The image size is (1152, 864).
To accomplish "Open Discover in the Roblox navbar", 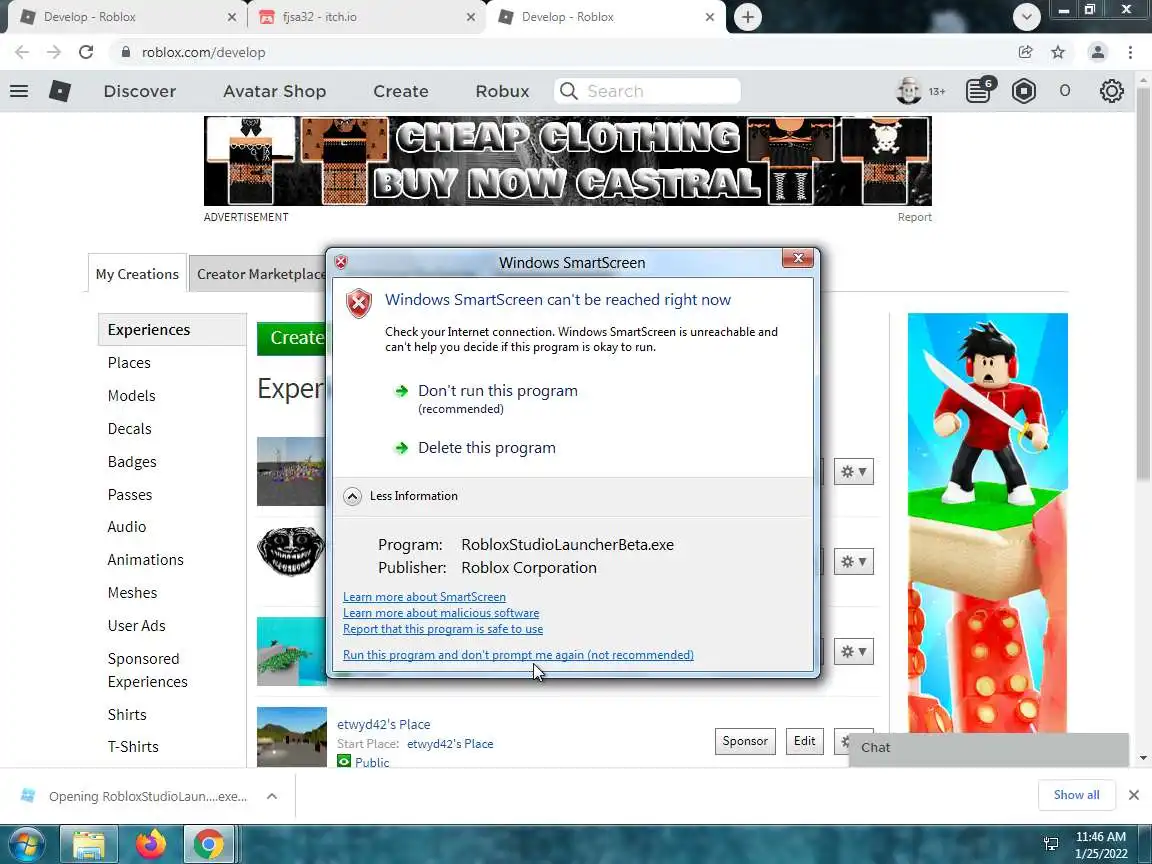I will pos(140,91).
